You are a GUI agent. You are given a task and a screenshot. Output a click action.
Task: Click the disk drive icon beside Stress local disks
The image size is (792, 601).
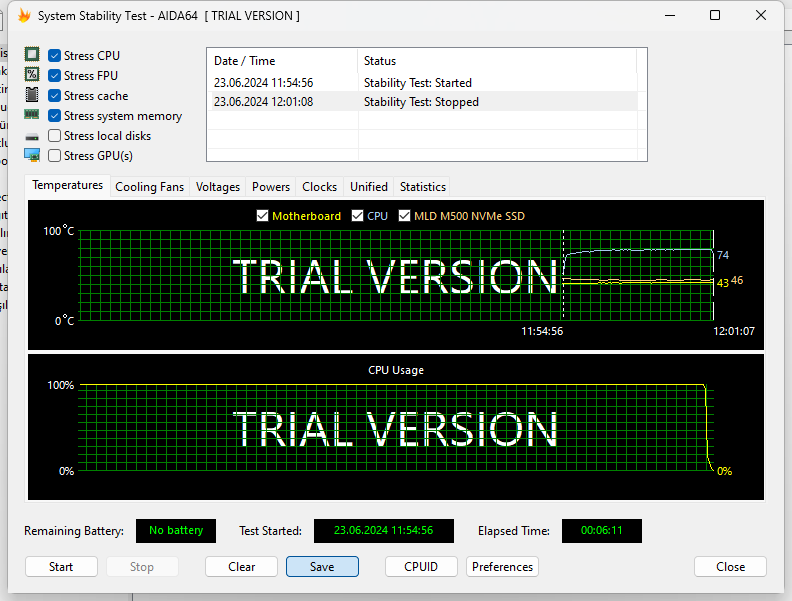tap(32, 137)
